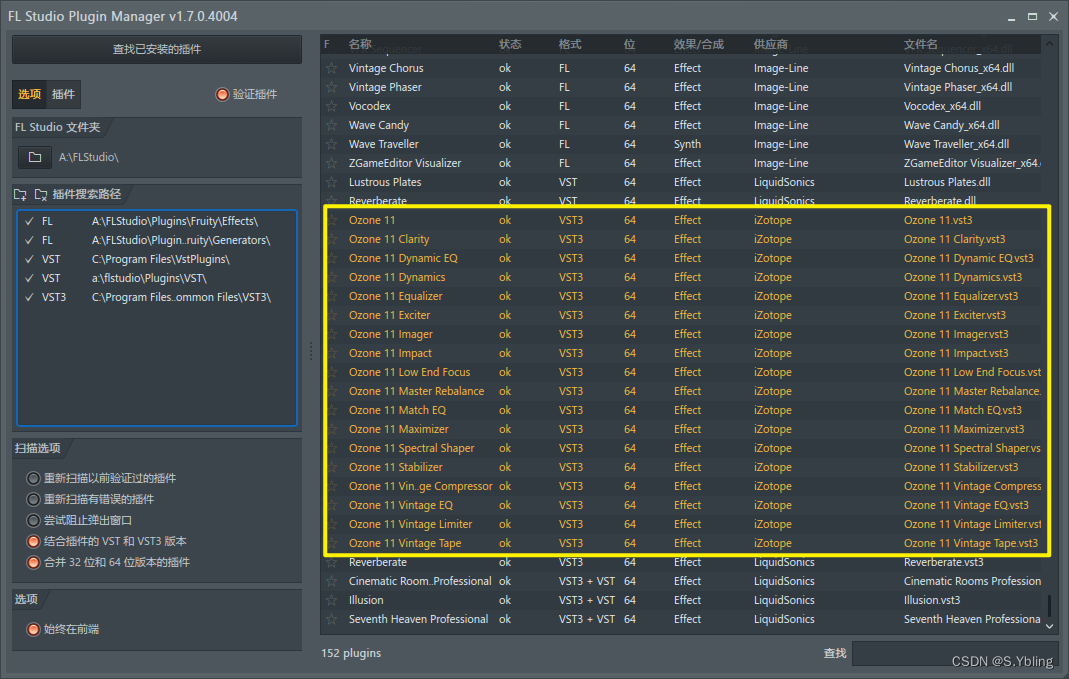Click the Vocodex_x64.dll file name
This screenshot has height=679, width=1069.
[942, 106]
